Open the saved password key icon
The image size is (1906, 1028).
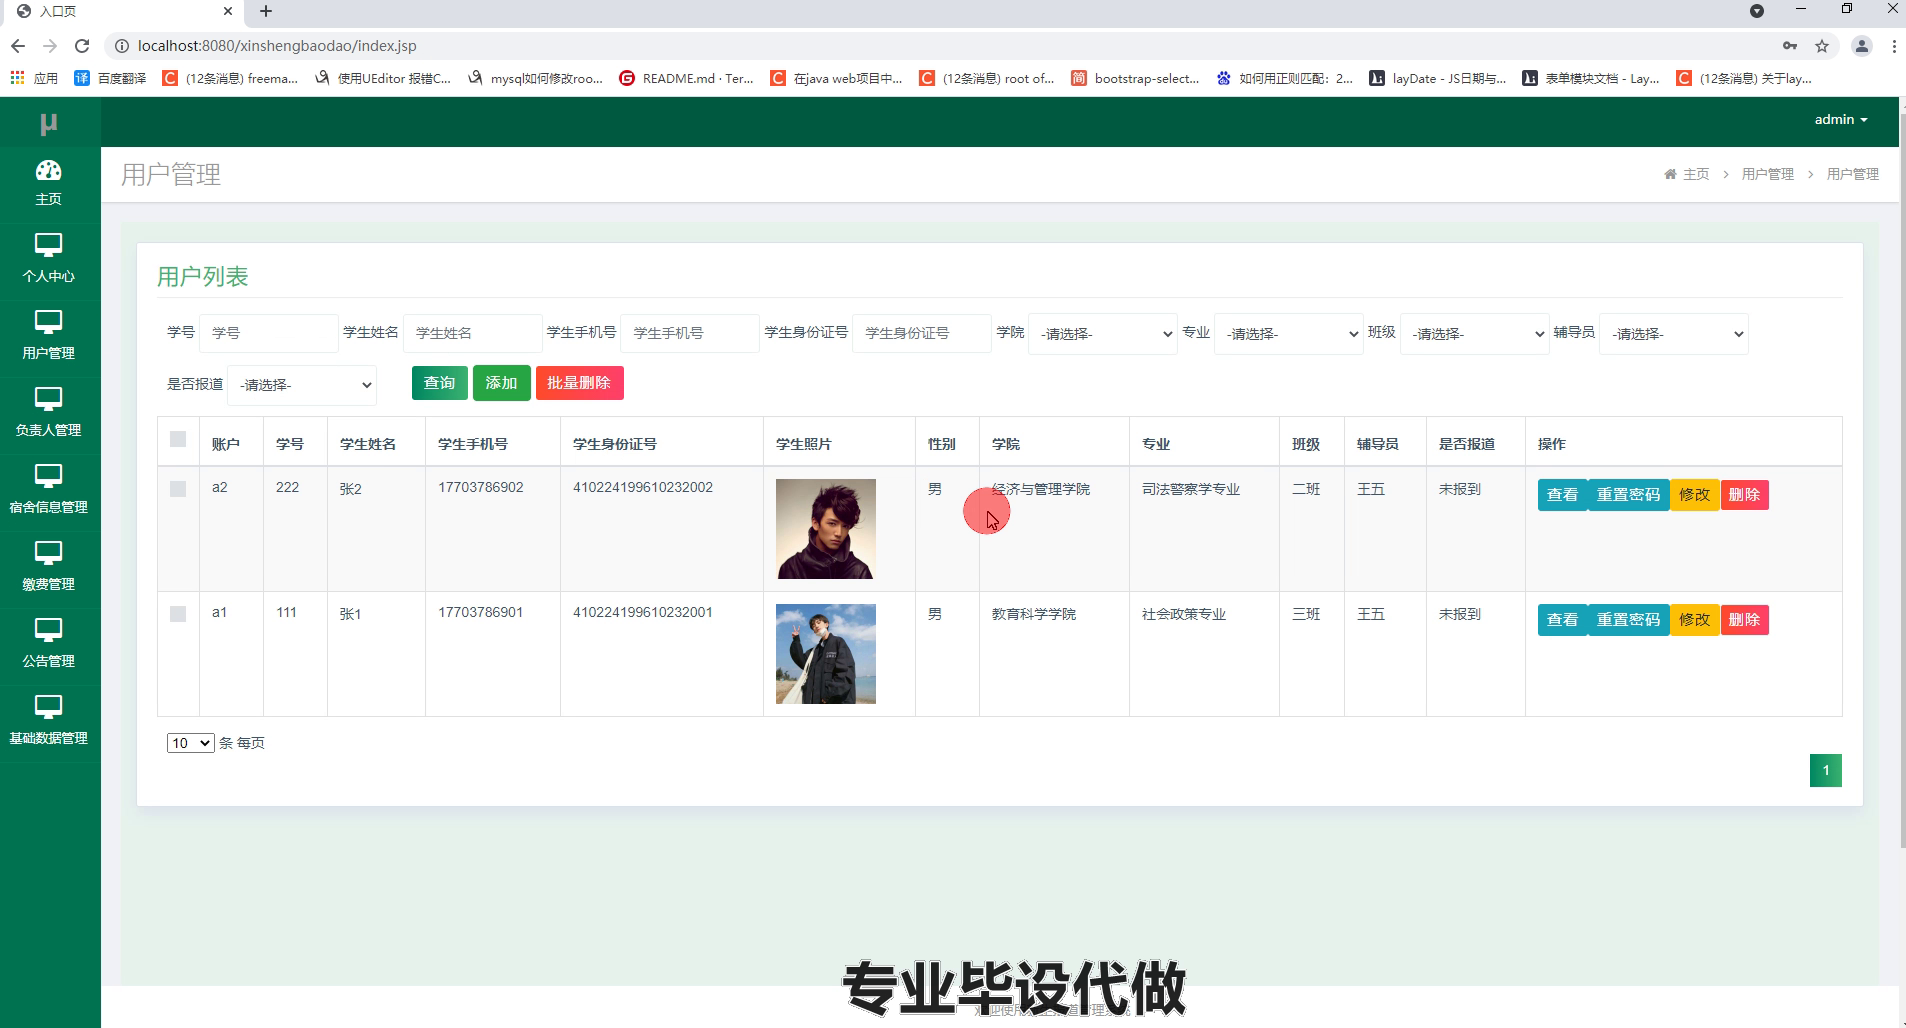(x=1790, y=46)
